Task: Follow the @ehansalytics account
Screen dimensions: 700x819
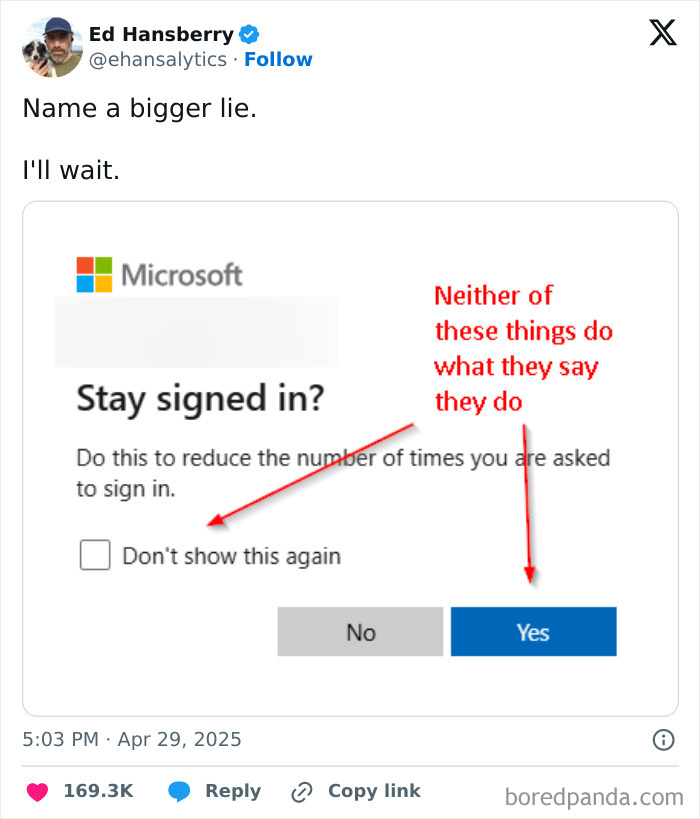Action: (x=278, y=59)
